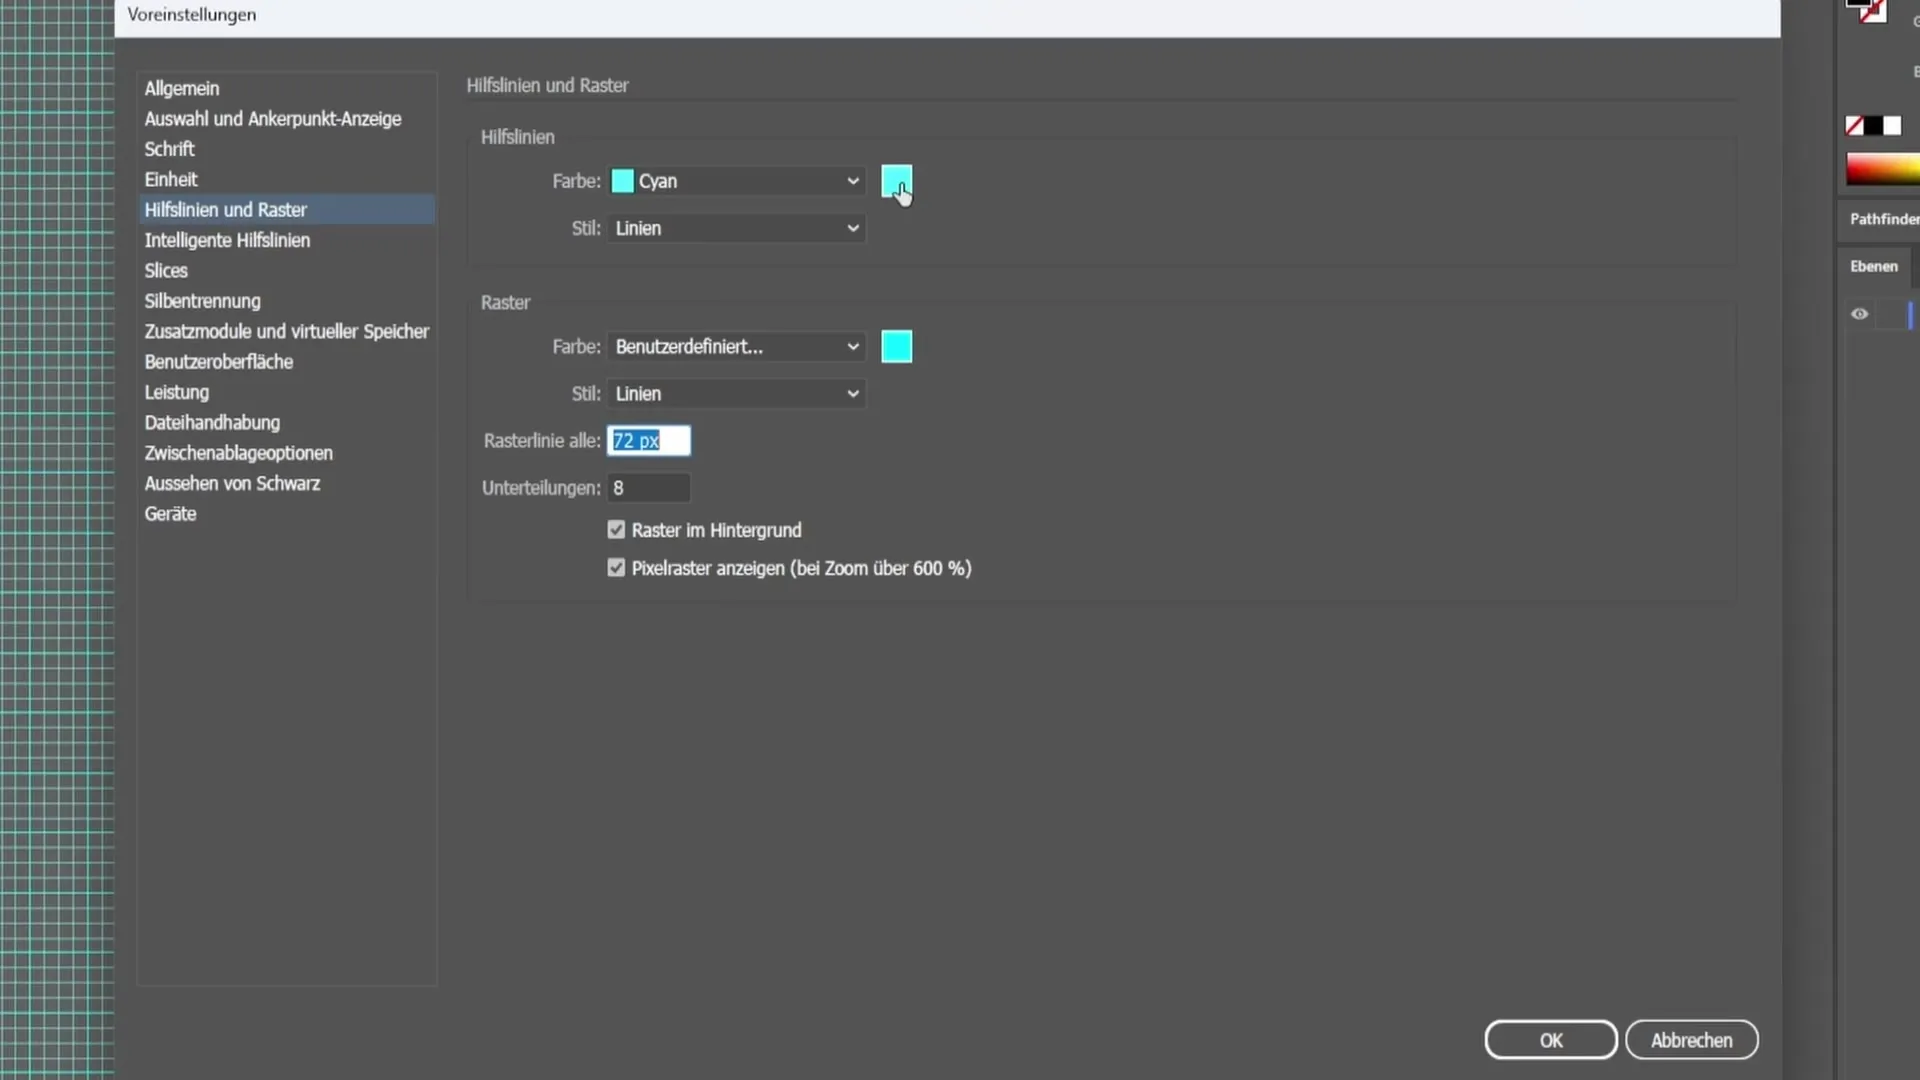Pick a color from the spectrum bar

tap(1883, 169)
